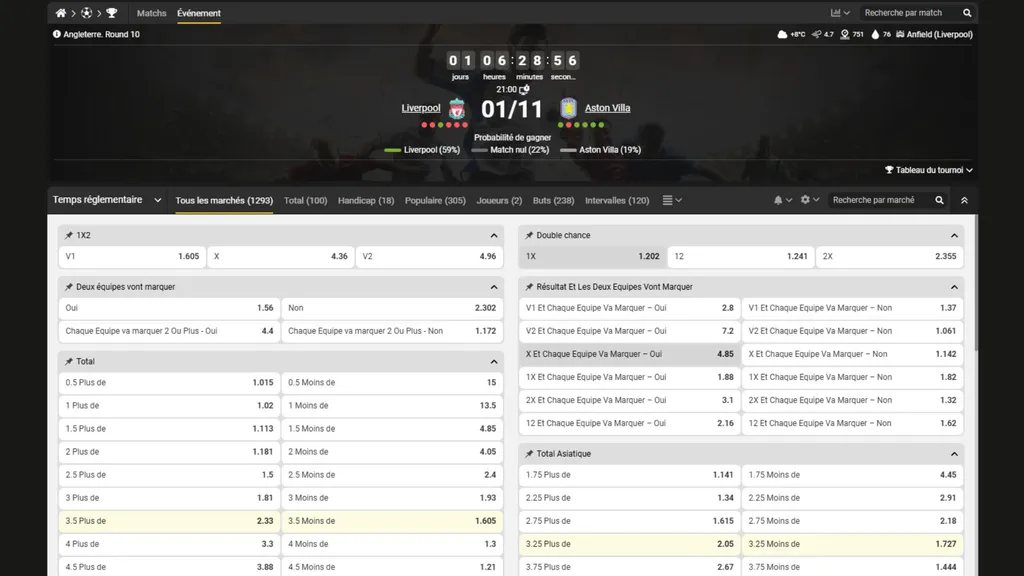
Task: Expand the Tableau du tournoi panel
Action: pos(929,170)
